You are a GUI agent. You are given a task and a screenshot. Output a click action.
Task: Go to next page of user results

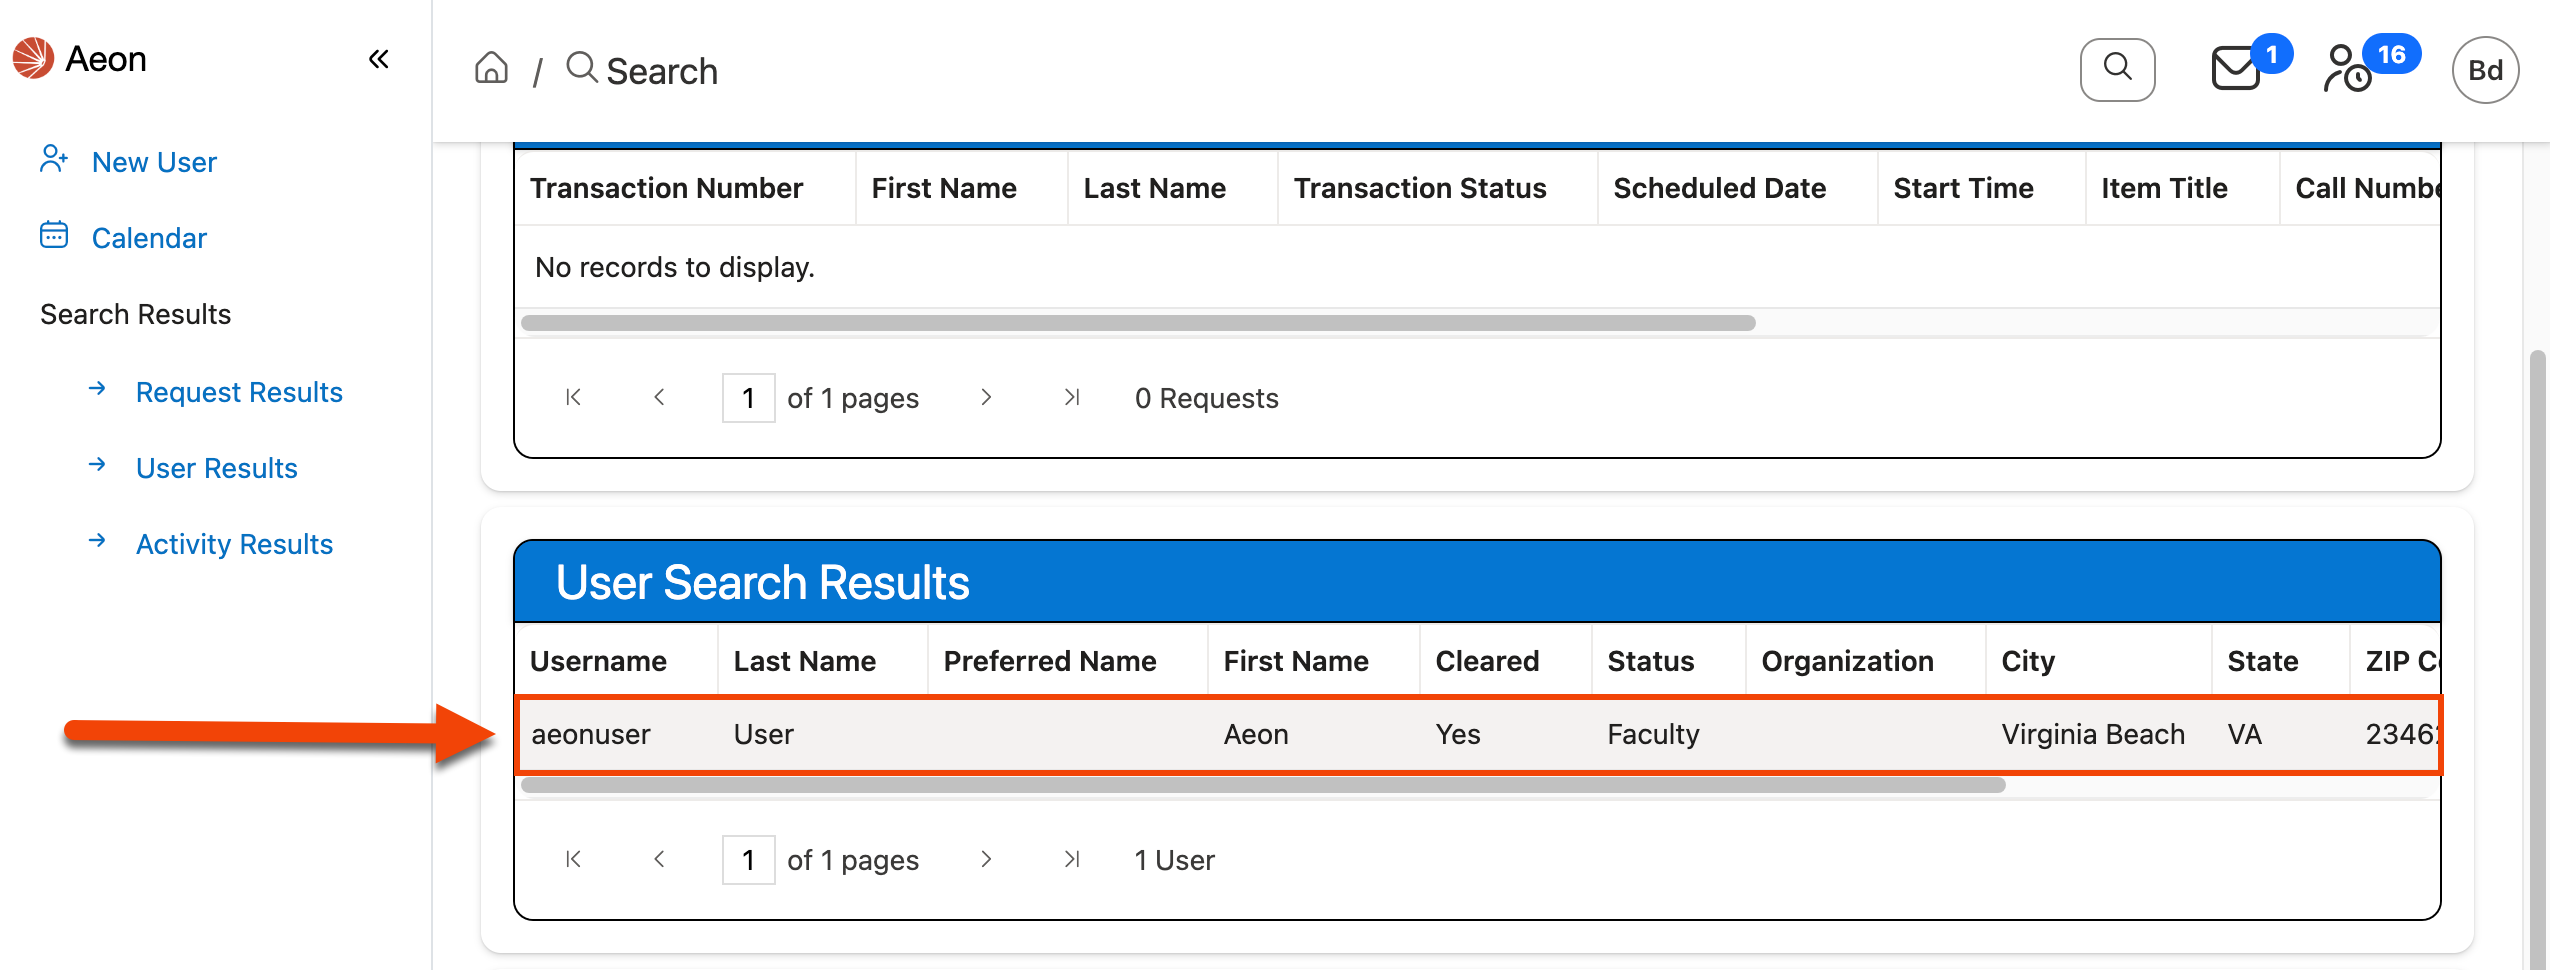[x=986, y=860]
